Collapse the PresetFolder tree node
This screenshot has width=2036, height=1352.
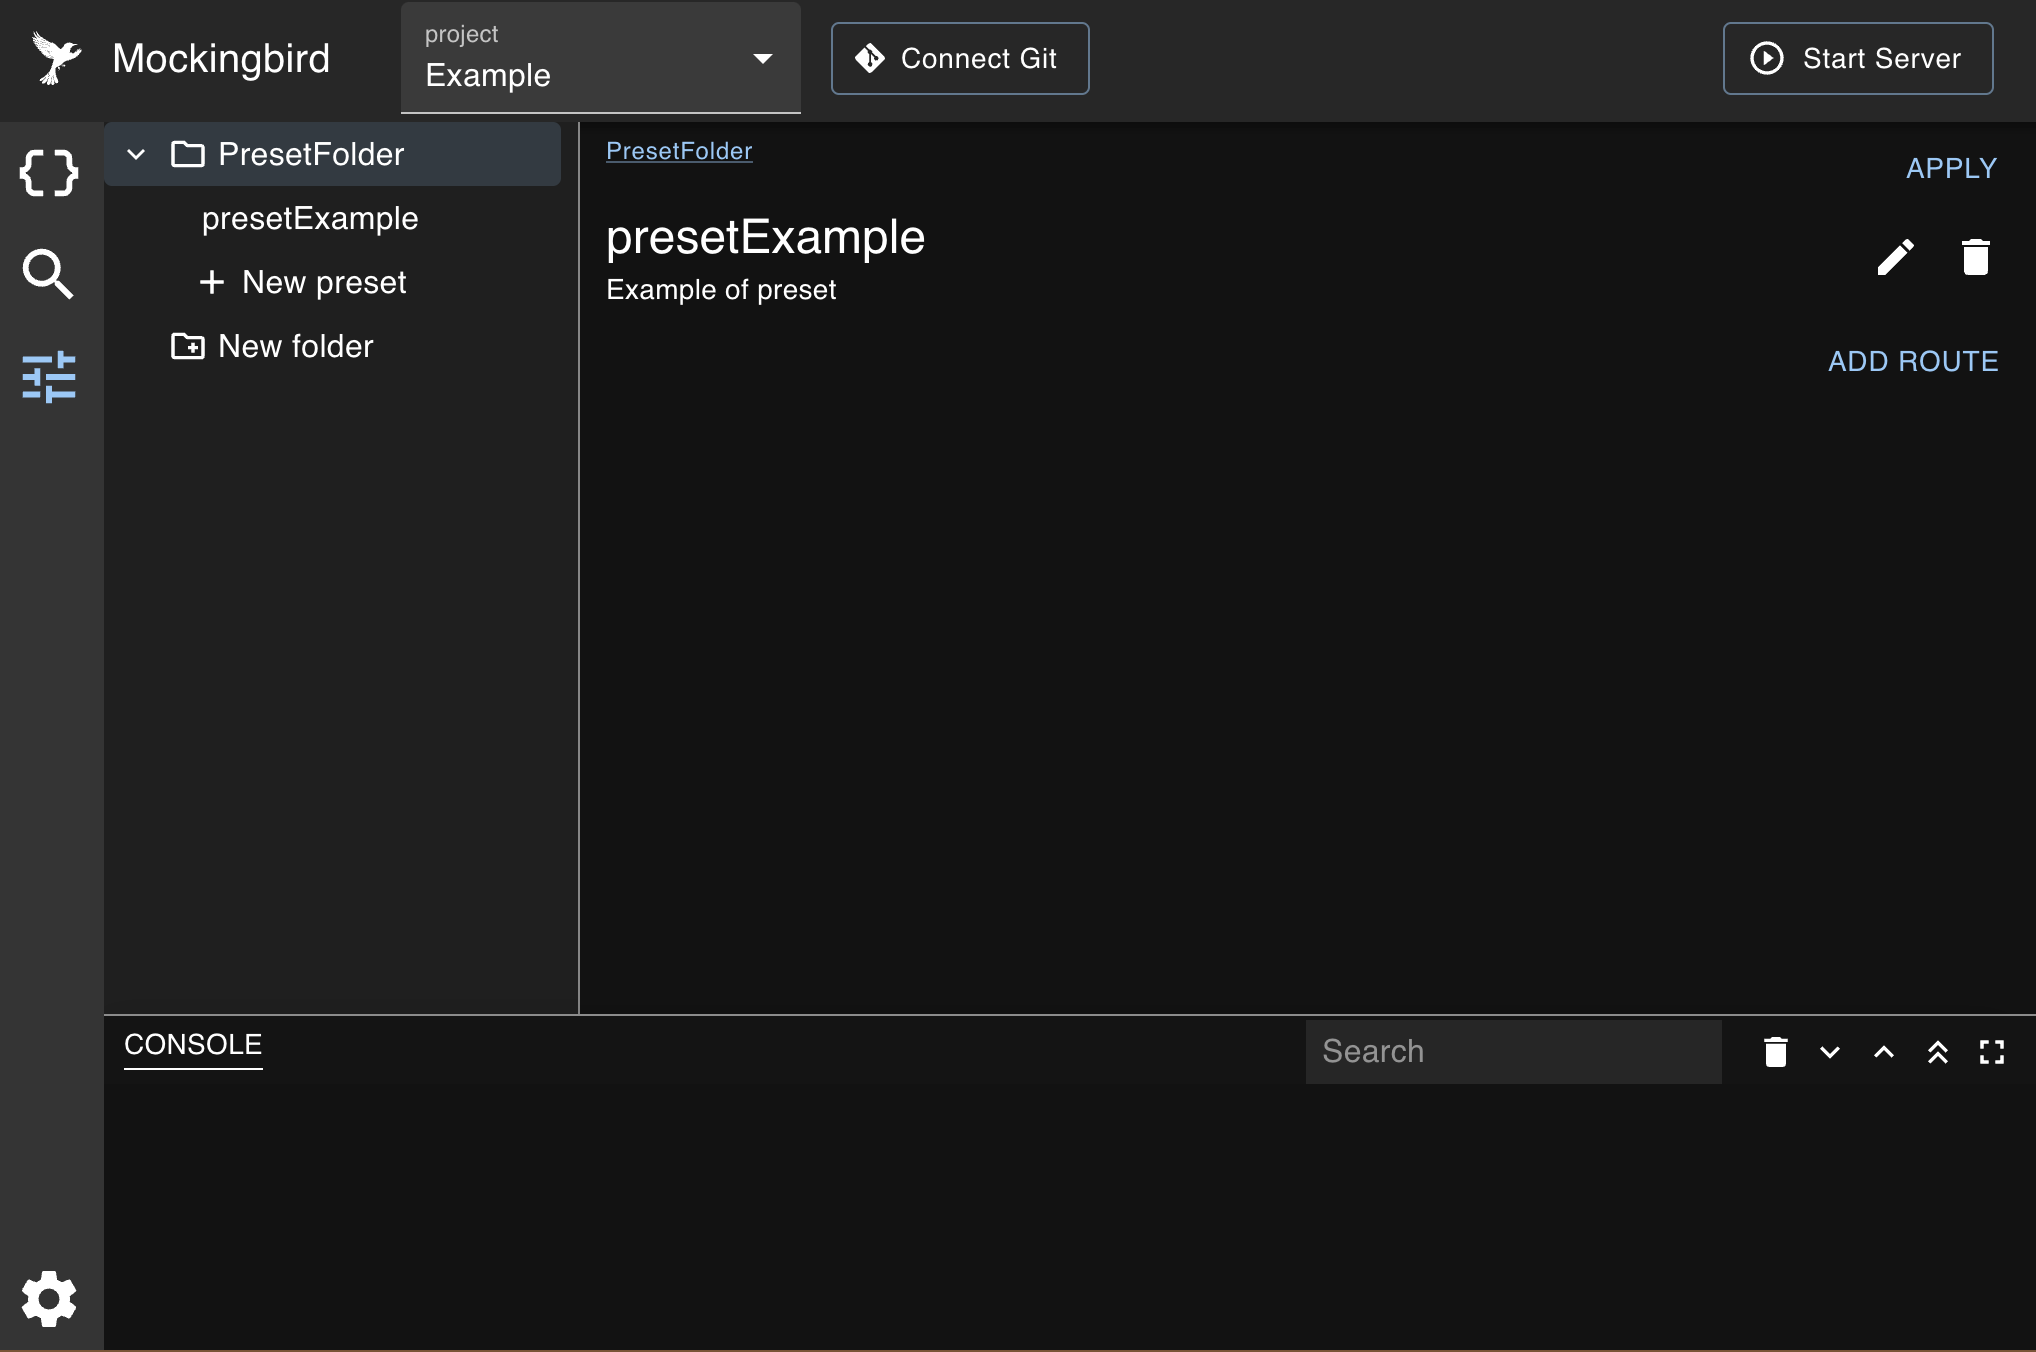point(136,154)
